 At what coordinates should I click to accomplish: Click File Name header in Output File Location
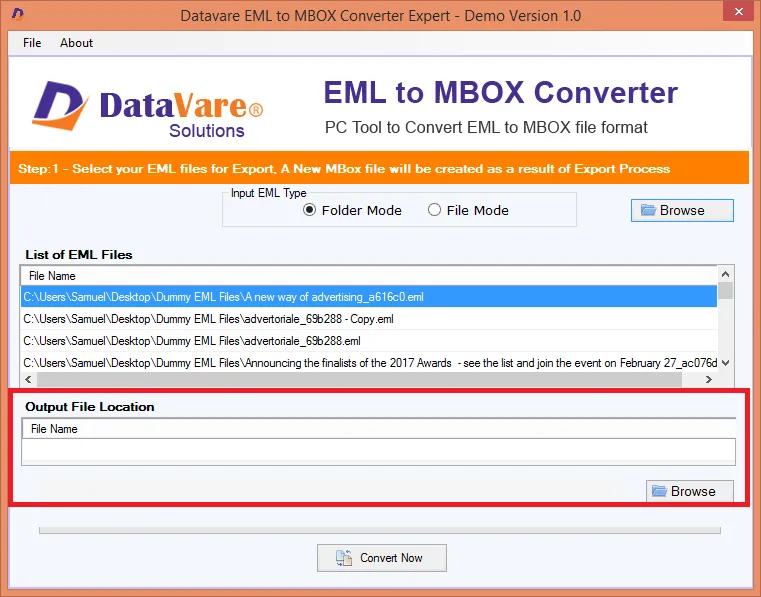tap(379, 429)
